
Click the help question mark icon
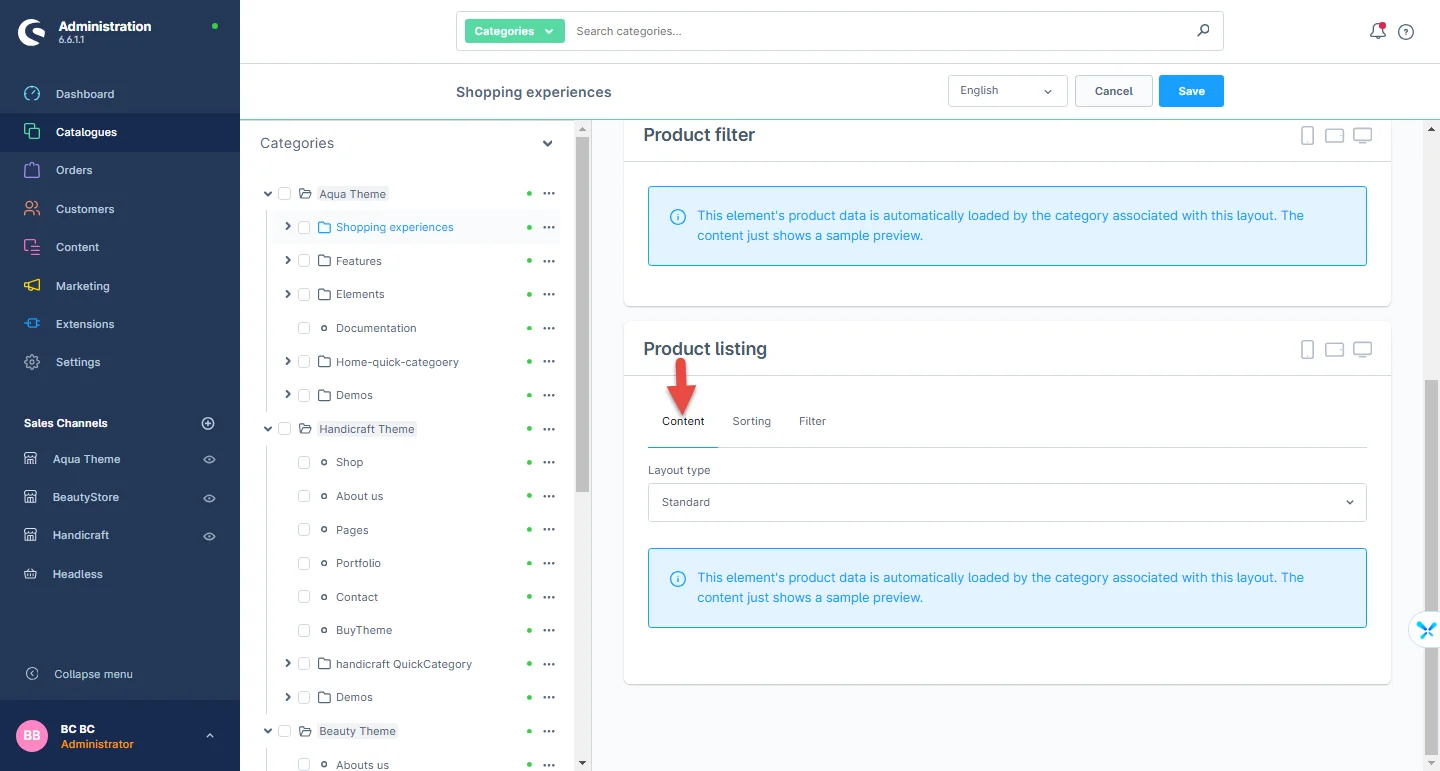[1406, 32]
